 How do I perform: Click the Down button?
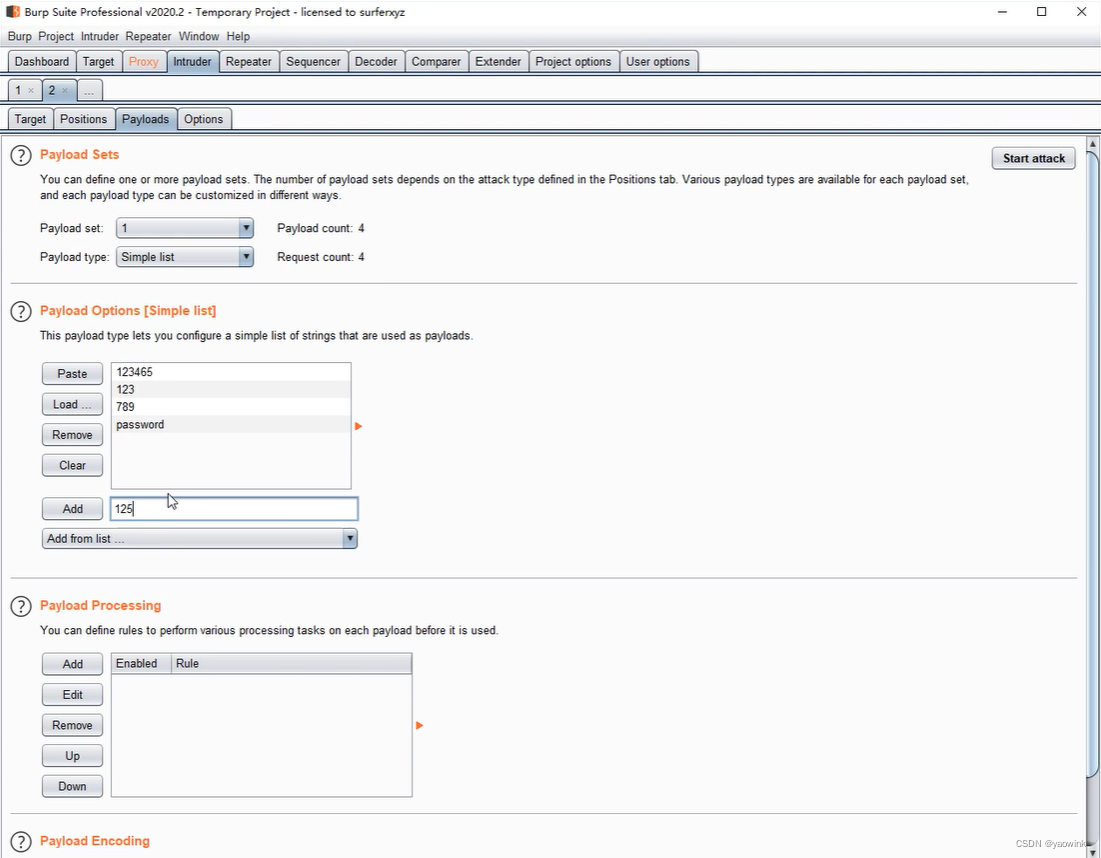(72, 786)
